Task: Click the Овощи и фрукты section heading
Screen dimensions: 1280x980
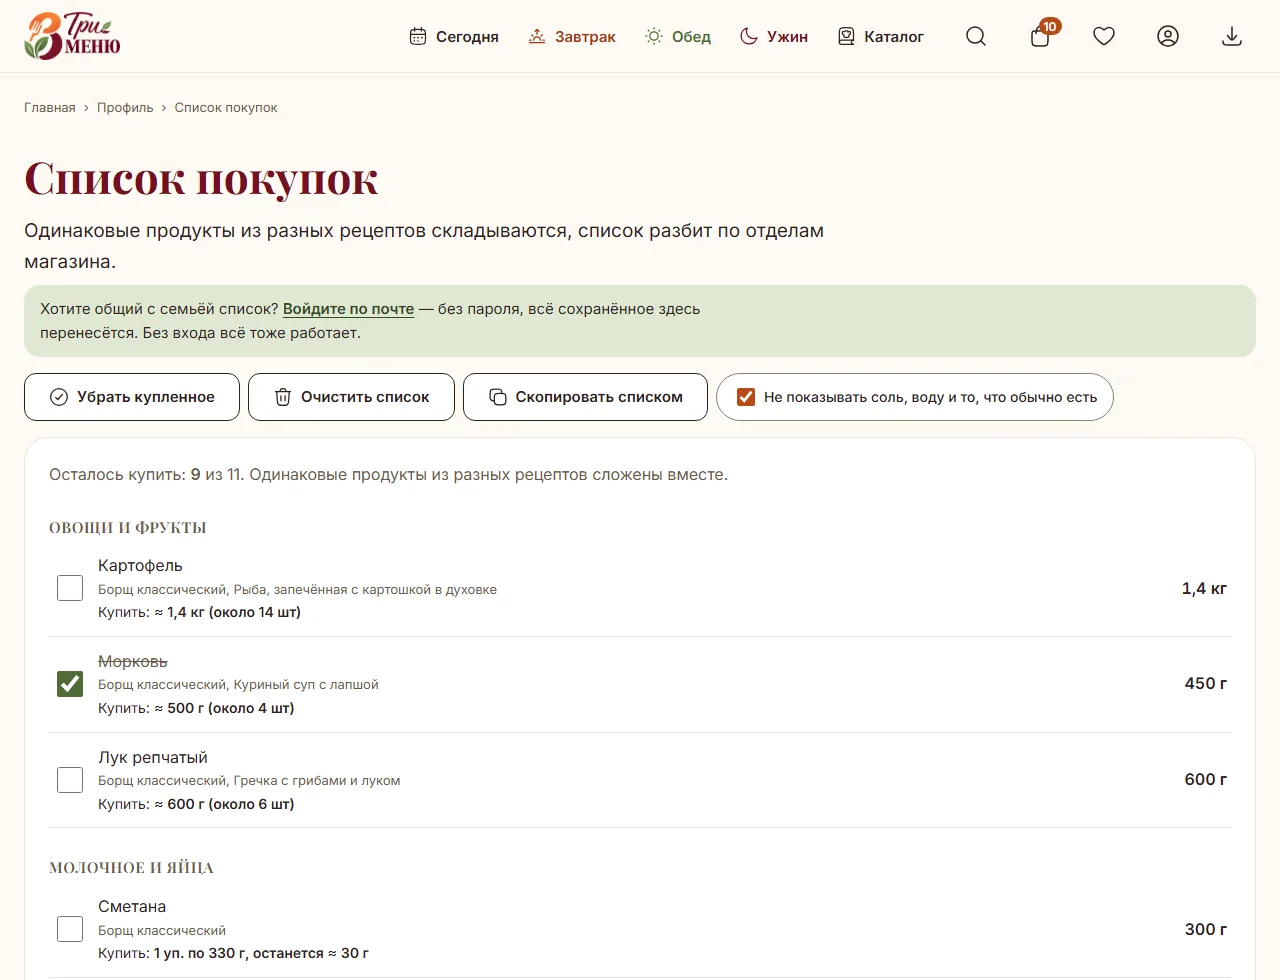Action: pos(128,528)
